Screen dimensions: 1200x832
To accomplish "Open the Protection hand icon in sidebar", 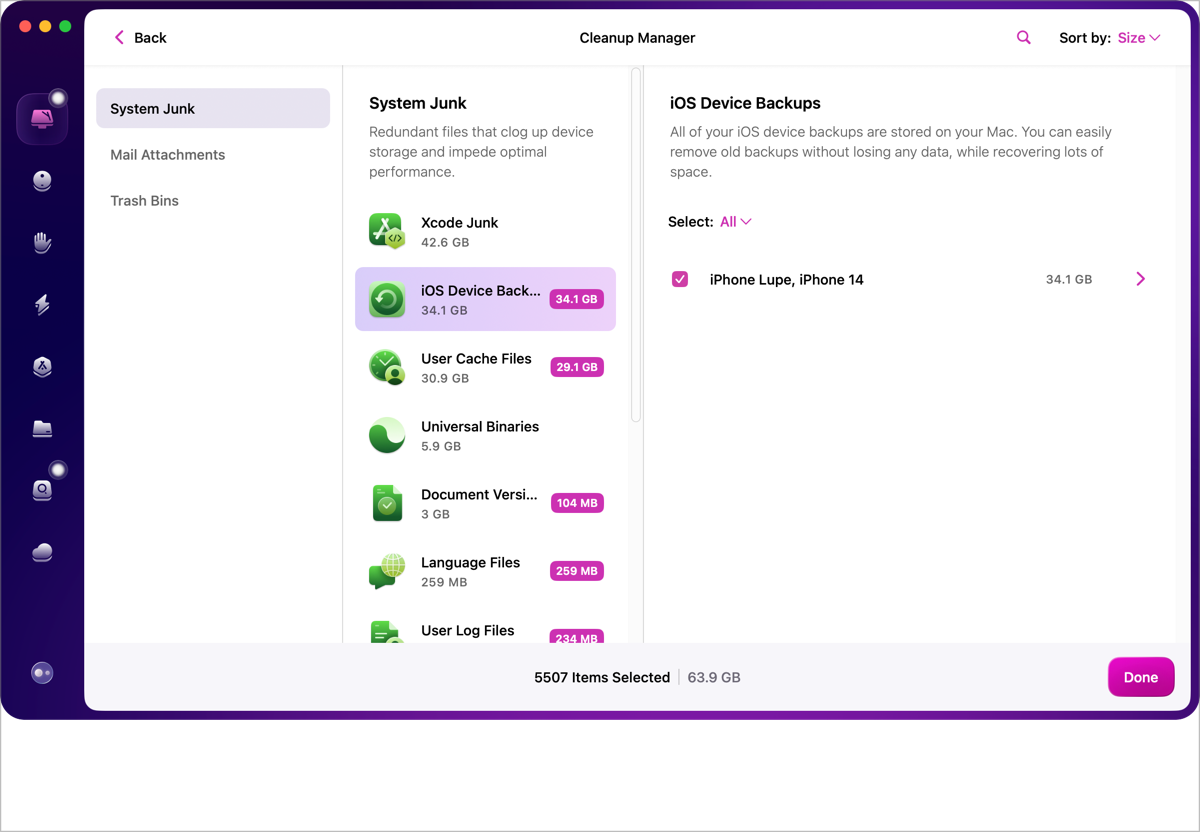I will [42, 243].
